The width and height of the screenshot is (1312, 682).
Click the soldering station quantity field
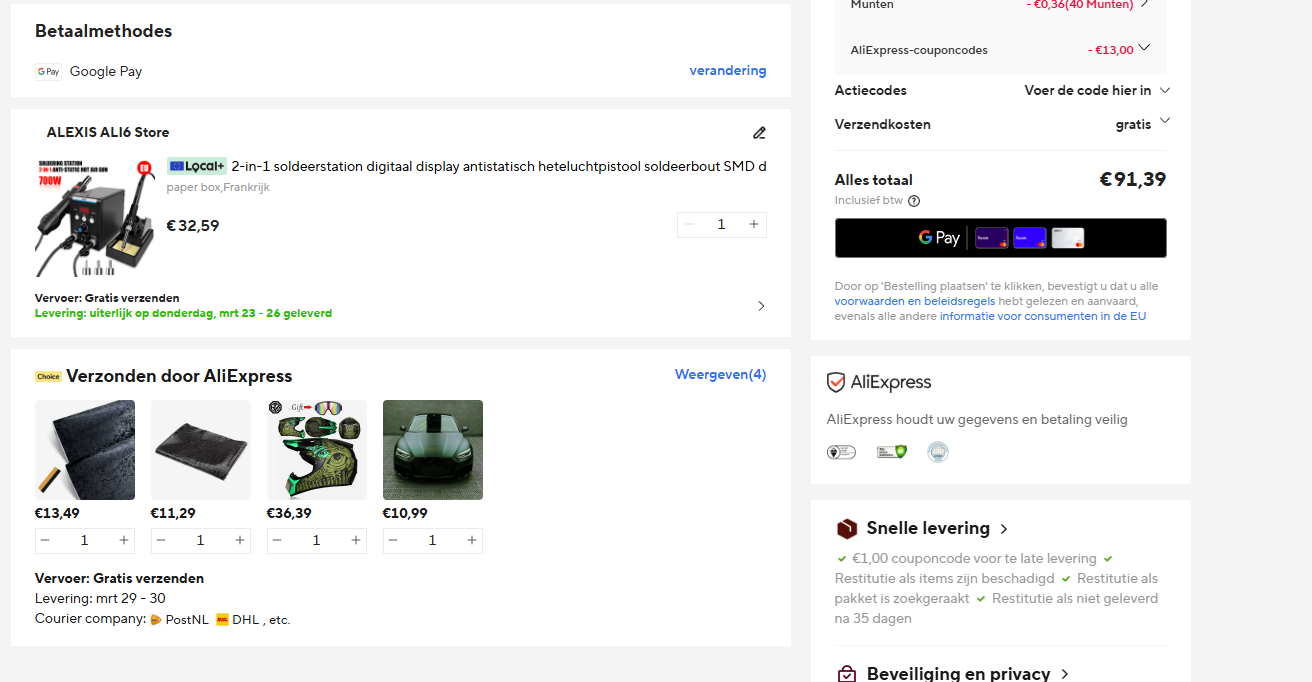pyautogui.click(x=721, y=224)
